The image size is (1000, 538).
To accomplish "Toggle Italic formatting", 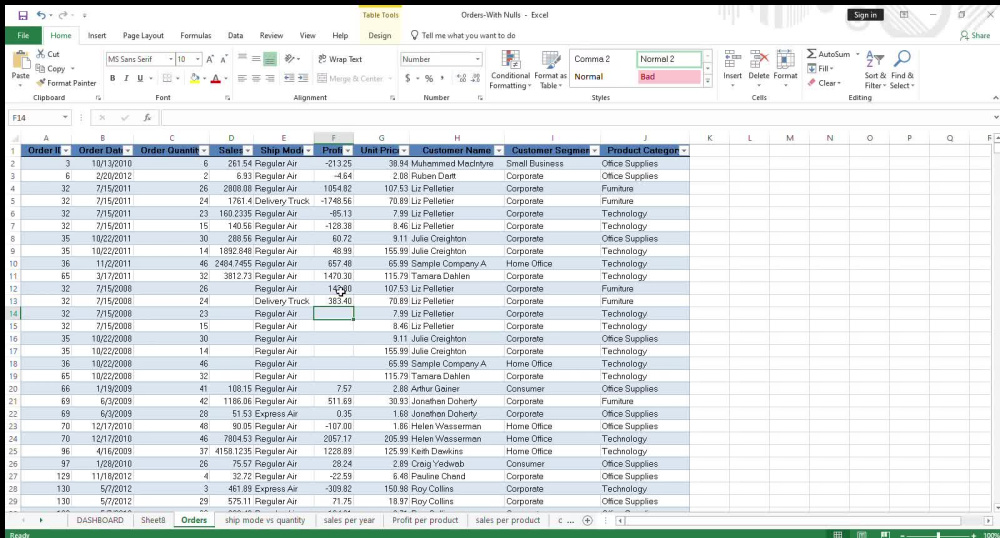I will click(x=126, y=78).
